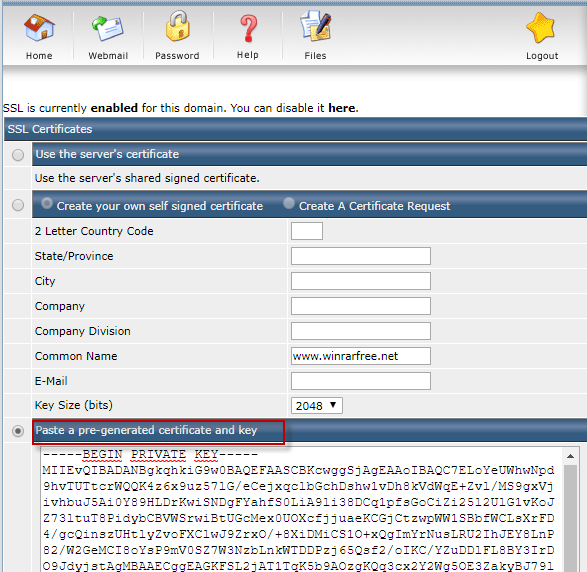This screenshot has width=587, height=572.
Task: Open the Home house icon
Action: (39, 28)
